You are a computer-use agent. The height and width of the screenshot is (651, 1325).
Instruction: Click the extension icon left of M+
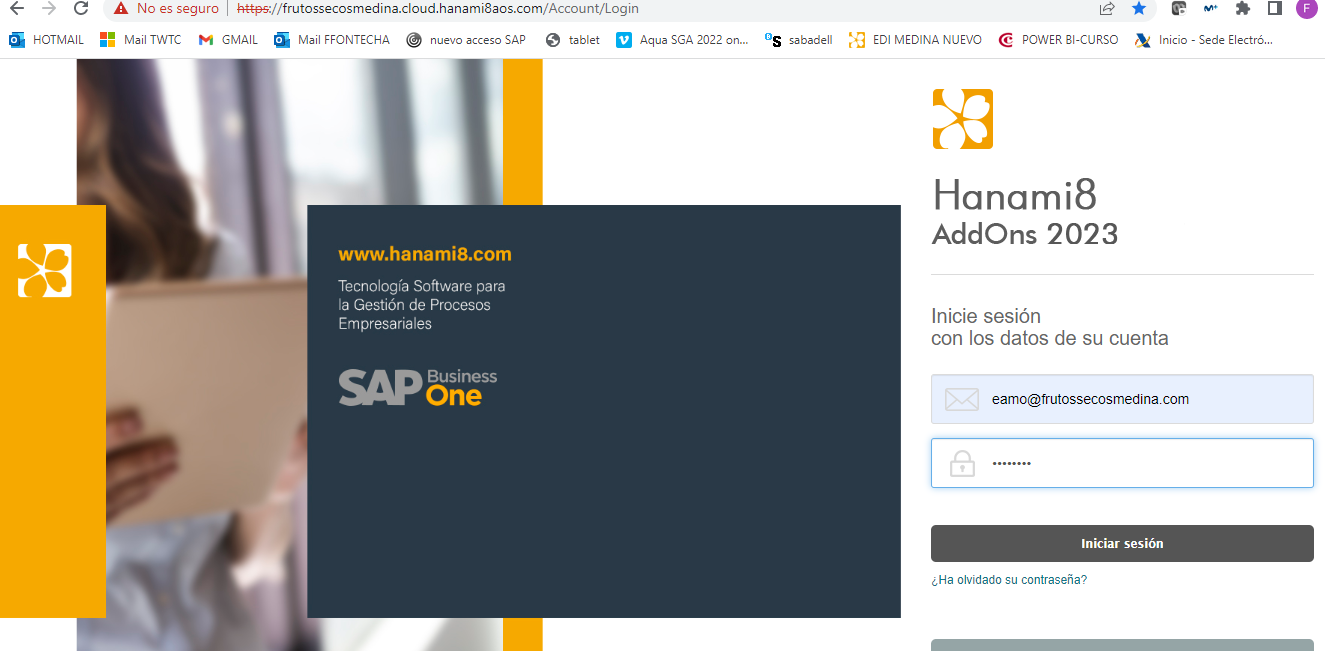tap(1179, 9)
